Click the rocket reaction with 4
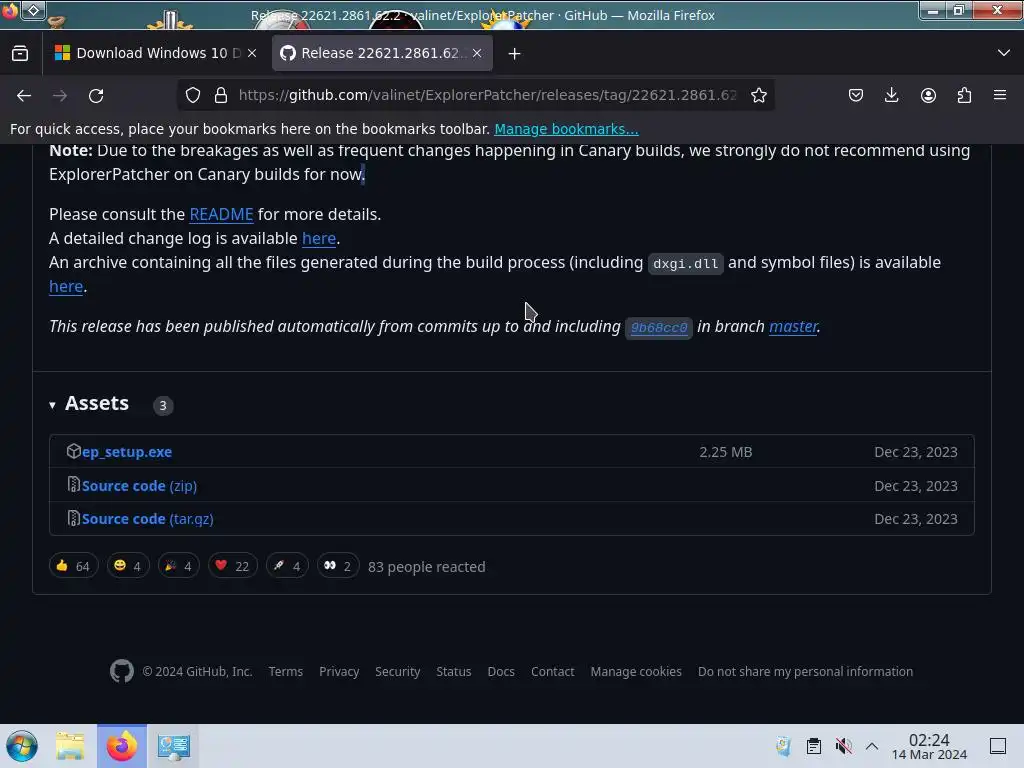 click(287, 566)
